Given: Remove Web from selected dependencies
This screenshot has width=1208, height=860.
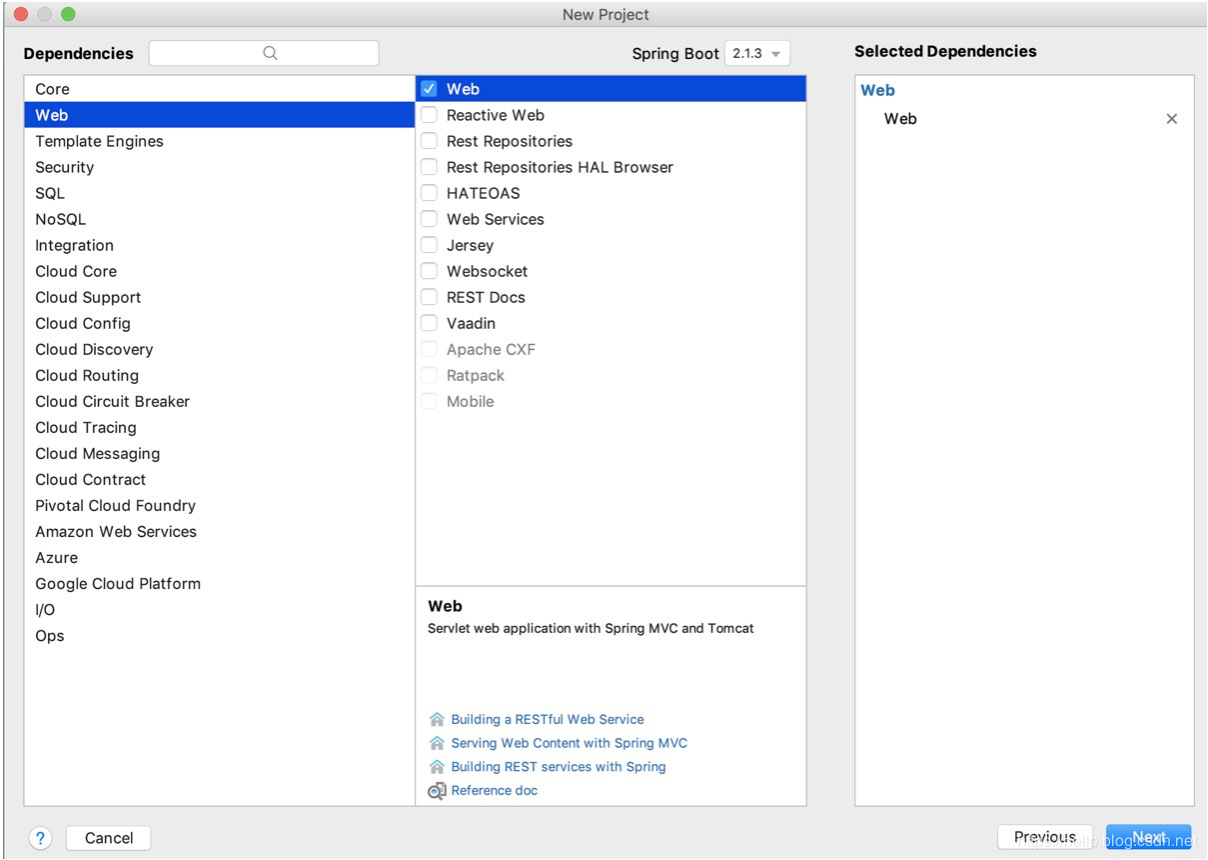Looking at the screenshot, I should pyautogui.click(x=1172, y=119).
